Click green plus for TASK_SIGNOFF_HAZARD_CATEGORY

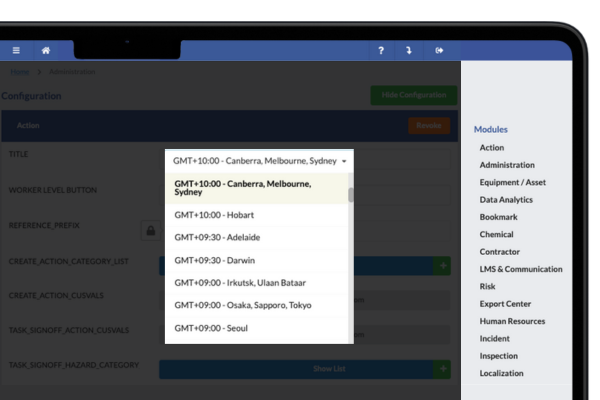tap(441, 369)
